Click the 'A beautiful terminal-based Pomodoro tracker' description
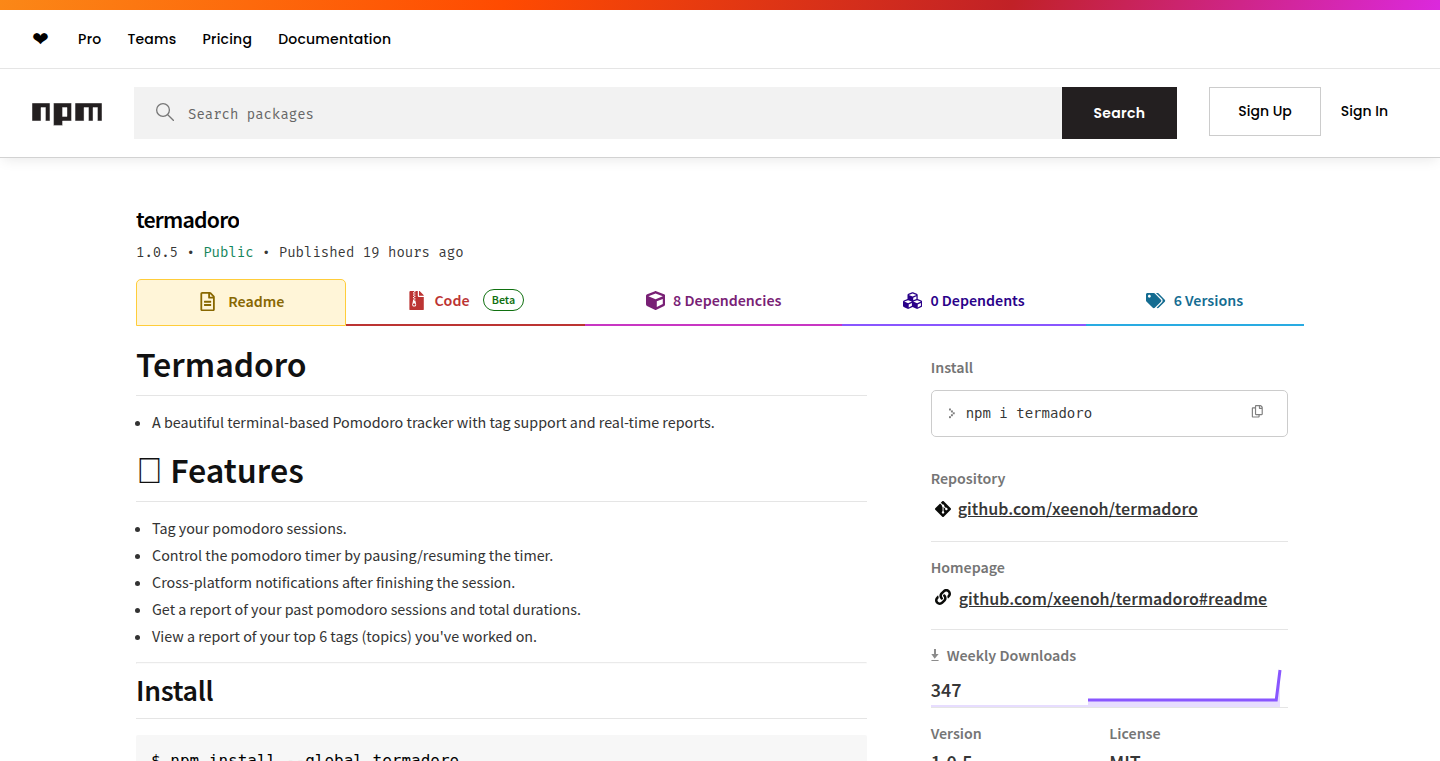The width and height of the screenshot is (1440, 761). click(433, 423)
